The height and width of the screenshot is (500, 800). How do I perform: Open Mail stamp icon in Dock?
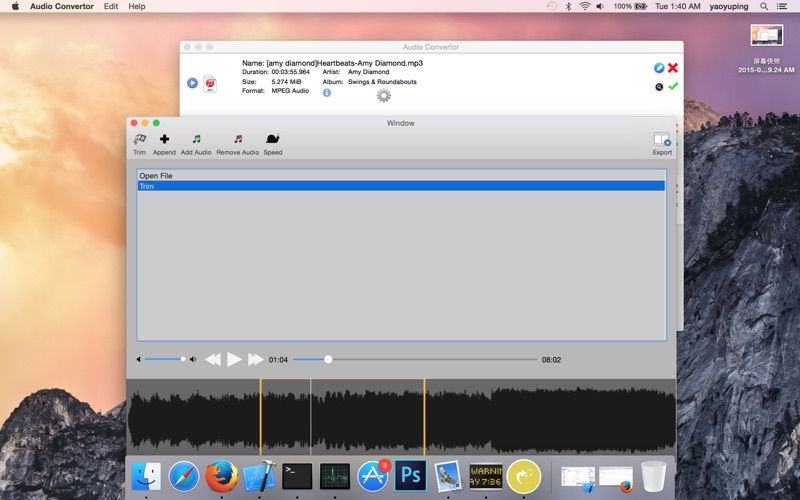click(x=448, y=476)
